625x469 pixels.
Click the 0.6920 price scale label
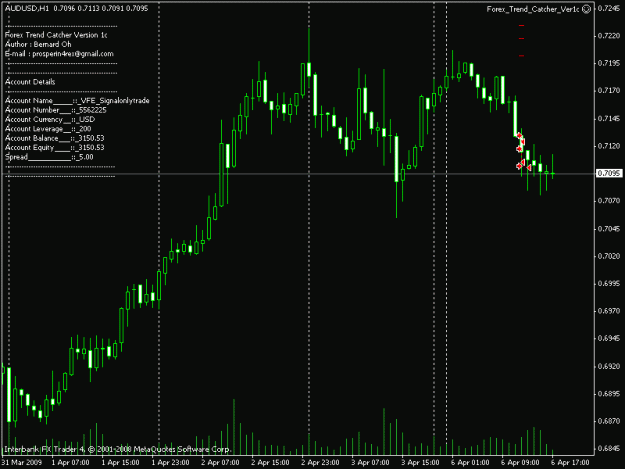609,366
